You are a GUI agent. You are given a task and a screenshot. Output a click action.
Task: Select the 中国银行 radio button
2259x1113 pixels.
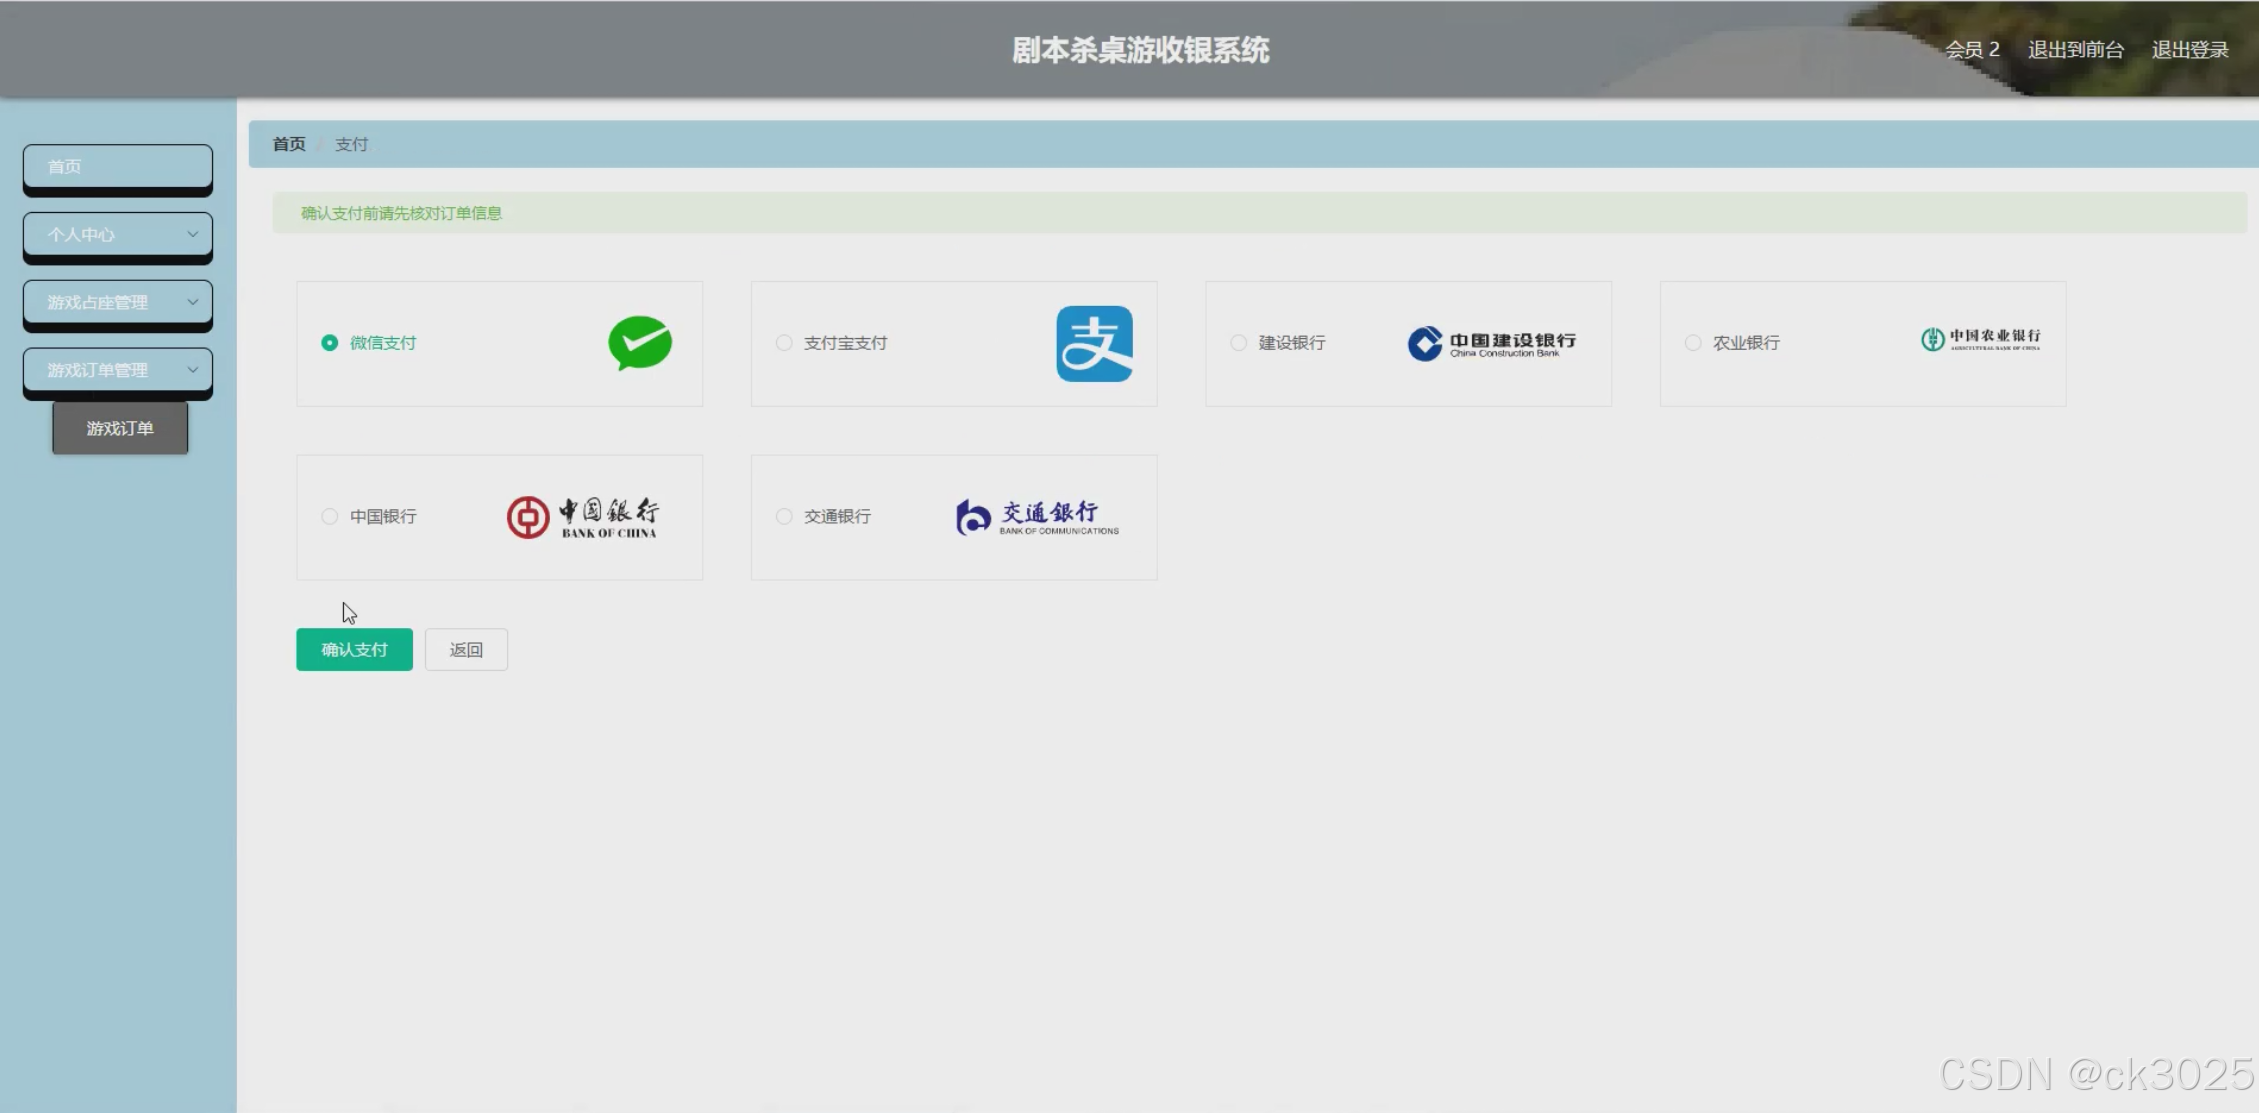click(329, 517)
